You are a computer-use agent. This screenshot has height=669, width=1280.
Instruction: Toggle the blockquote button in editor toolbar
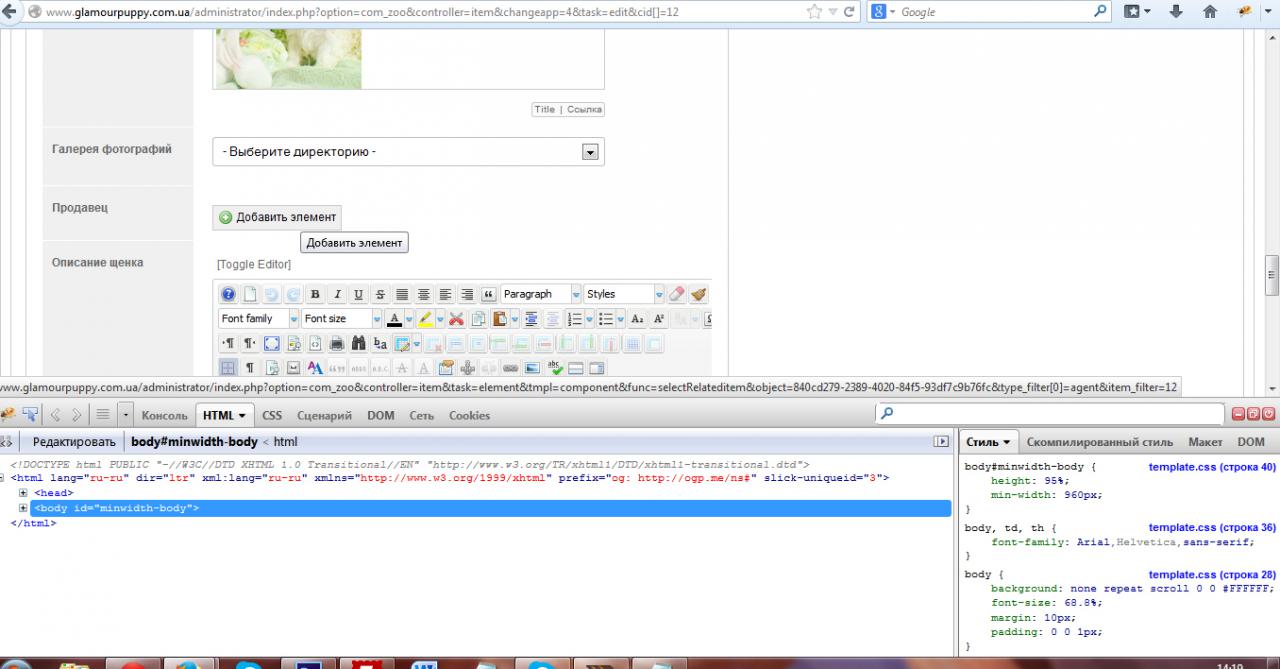point(489,294)
